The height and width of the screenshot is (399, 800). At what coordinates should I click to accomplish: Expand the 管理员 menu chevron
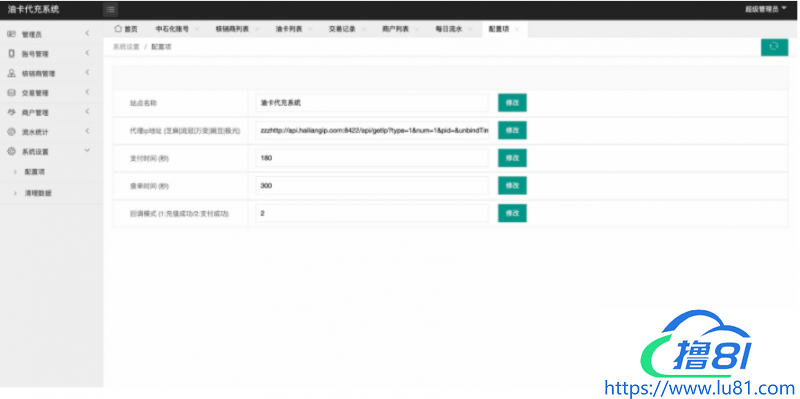(87, 34)
